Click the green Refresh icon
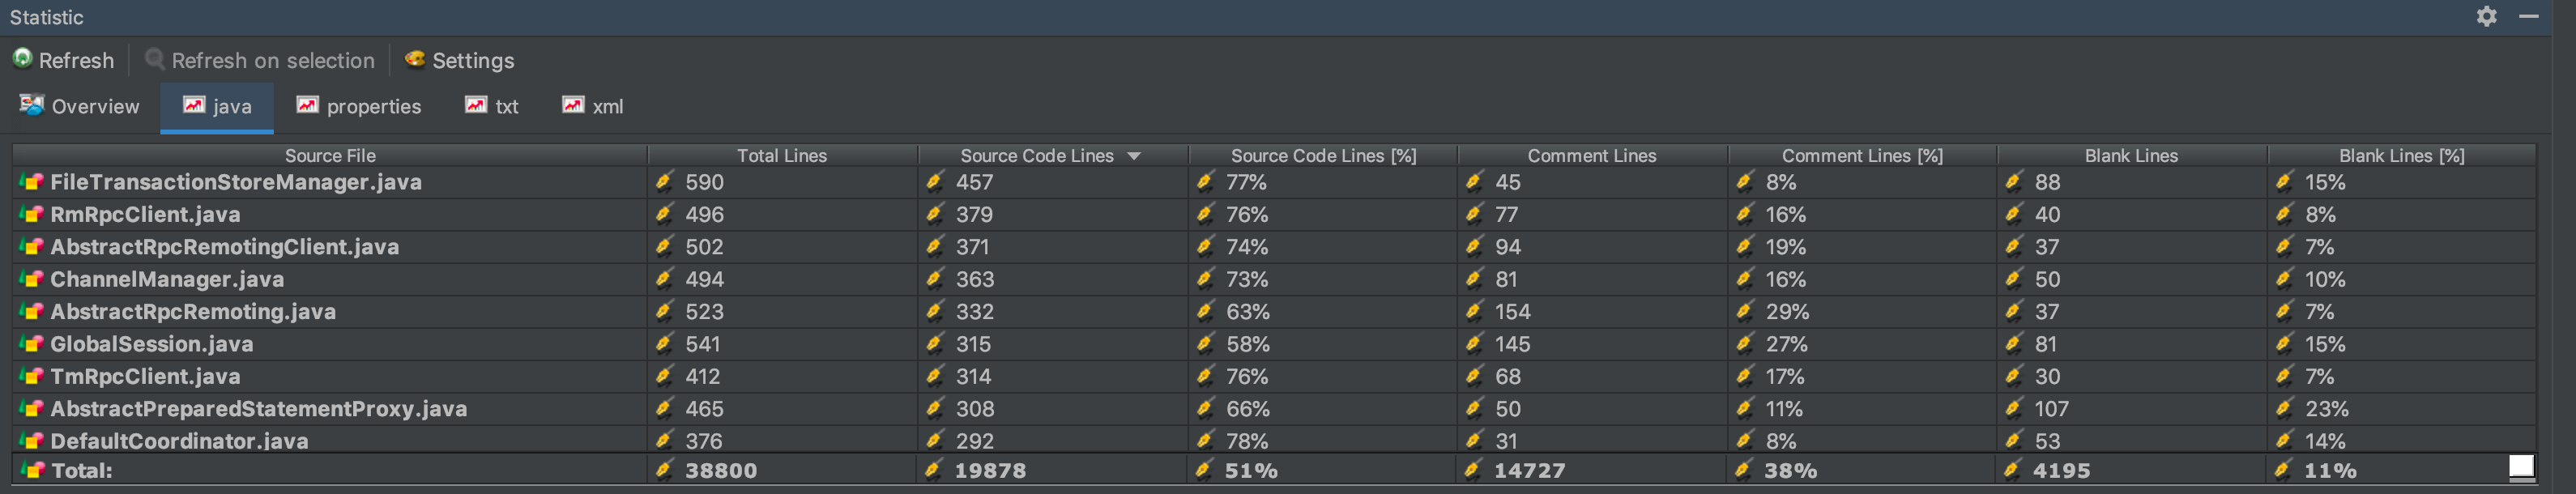The height and width of the screenshot is (494, 2576). point(22,59)
